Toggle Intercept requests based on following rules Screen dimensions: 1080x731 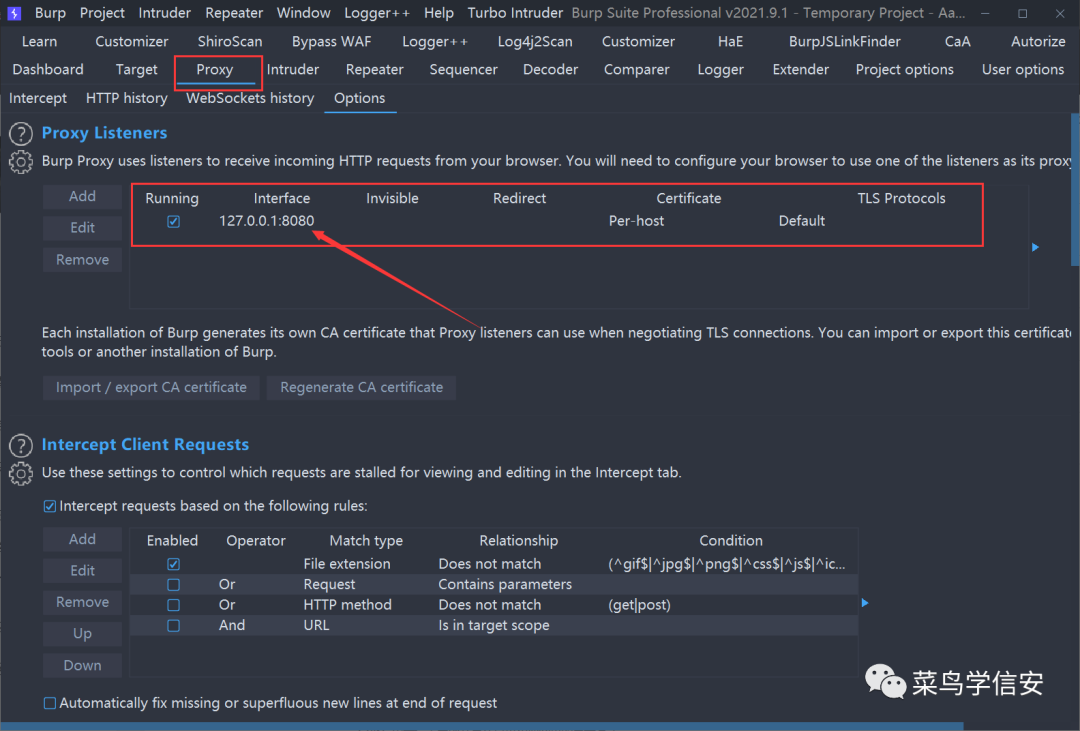[x=50, y=506]
